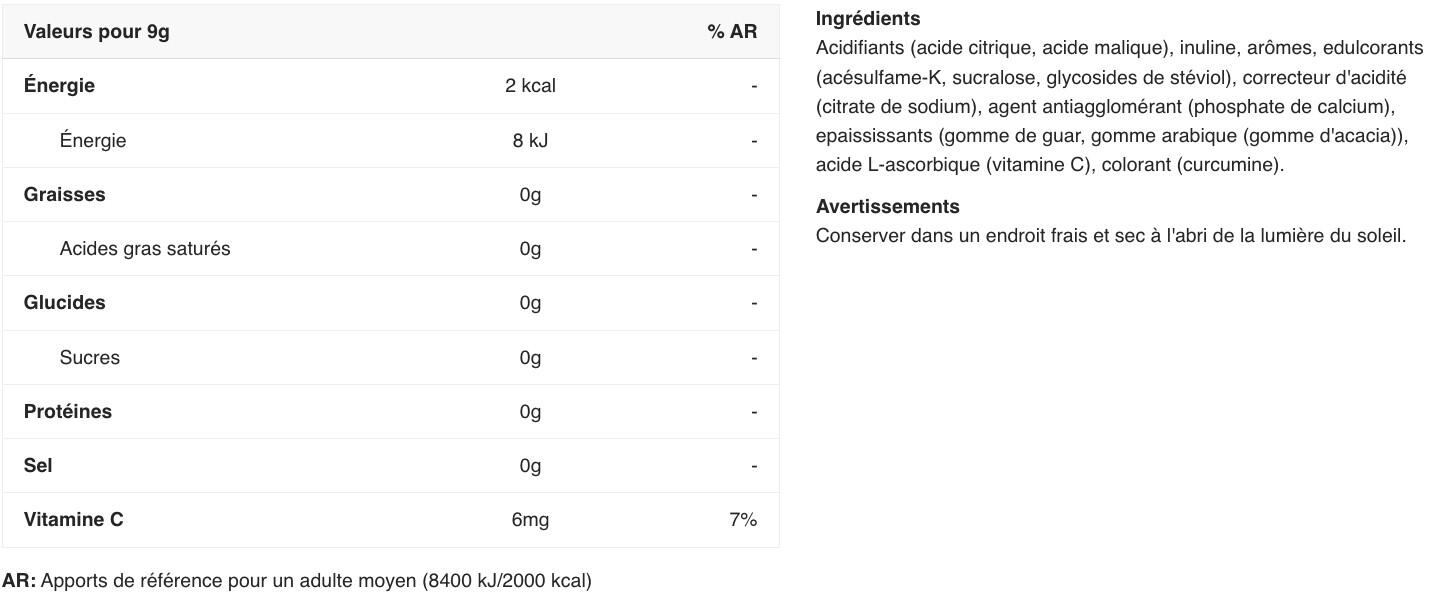Click the 7% reference intake value
The image size is (1432, 596).
pos(743,520)
